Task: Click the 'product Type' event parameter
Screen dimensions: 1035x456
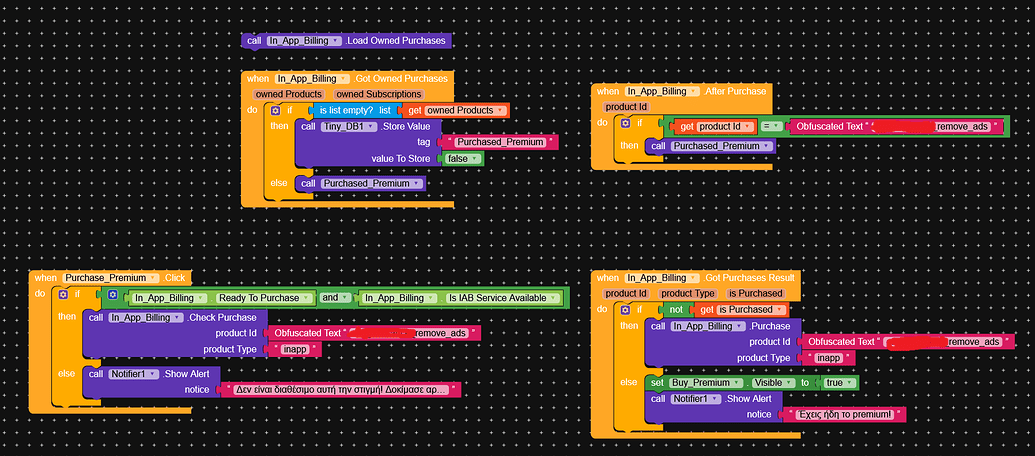Action: pos(688,294)
